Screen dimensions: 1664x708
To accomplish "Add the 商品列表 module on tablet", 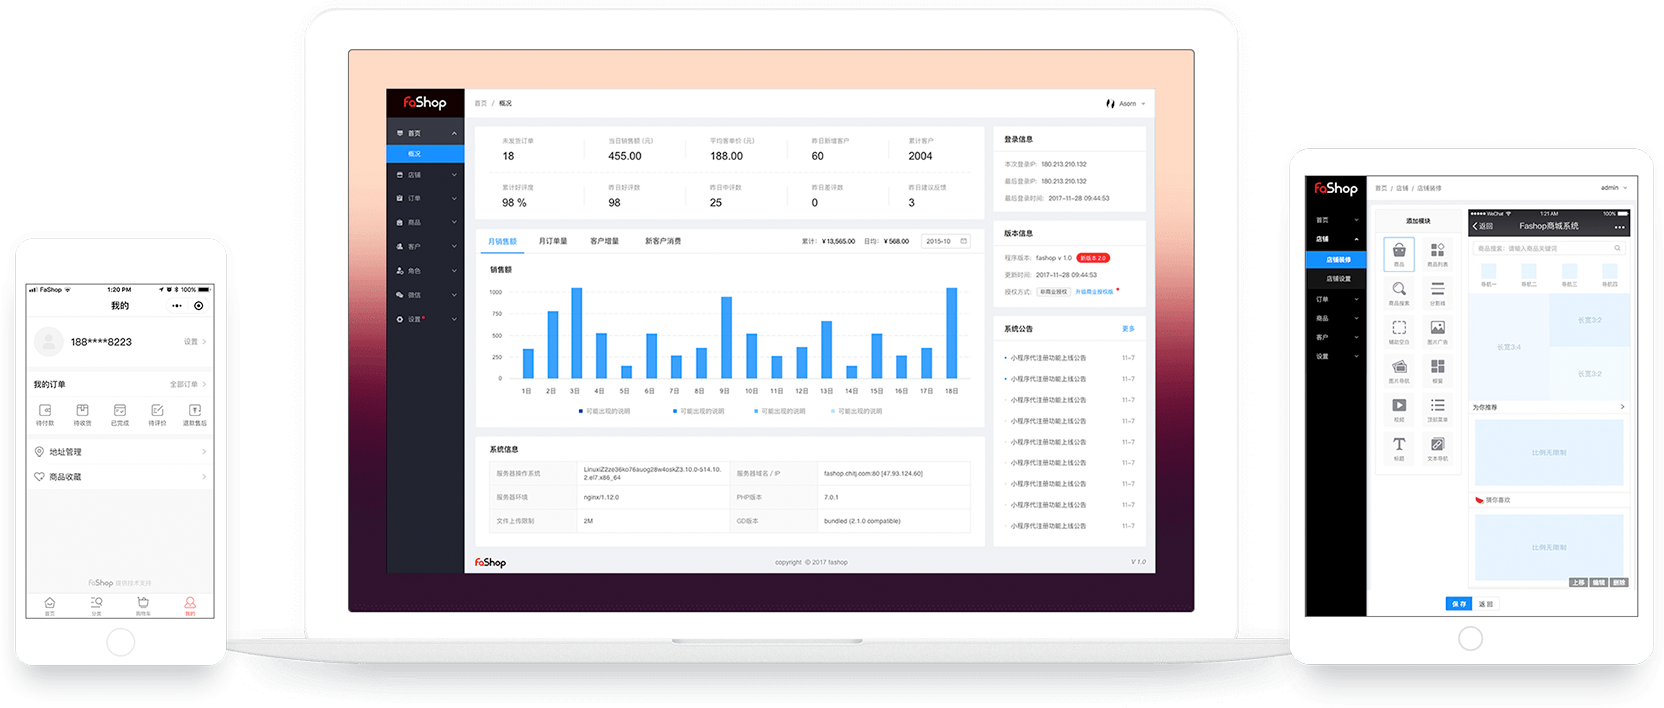I will pyautogui.click(x=1437, y=254).
